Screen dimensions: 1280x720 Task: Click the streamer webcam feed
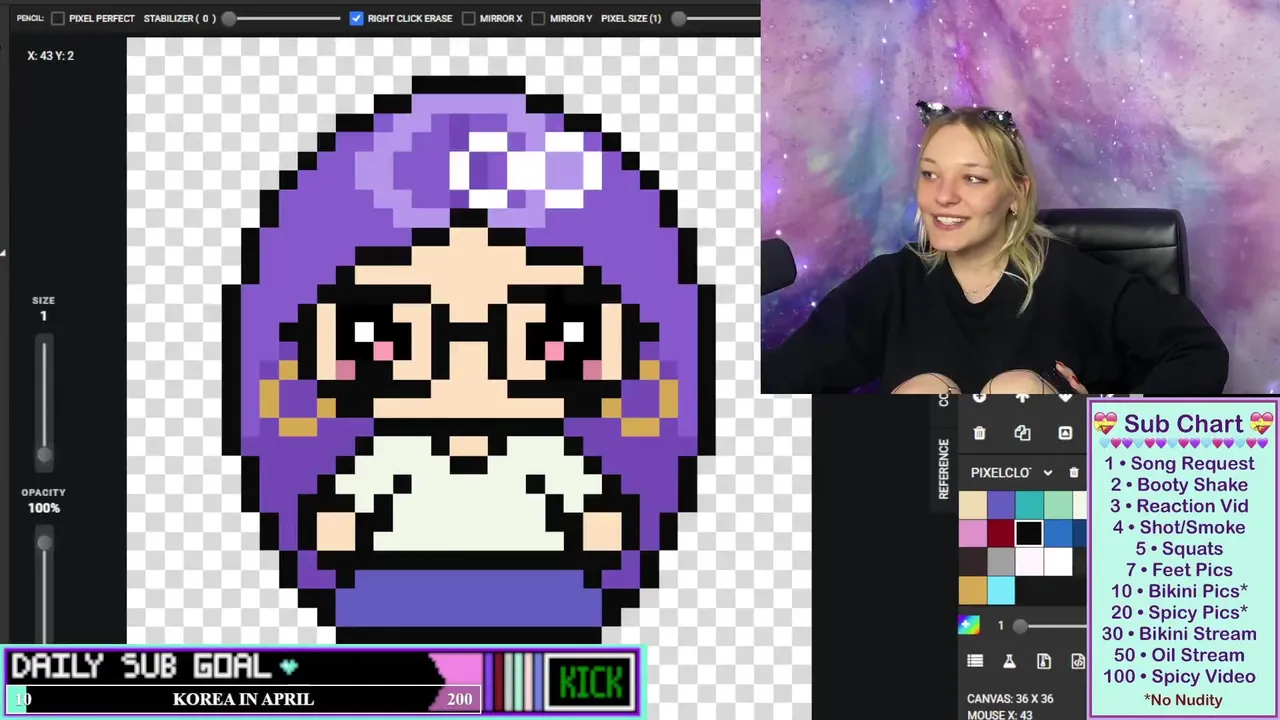click(1020, 197)
